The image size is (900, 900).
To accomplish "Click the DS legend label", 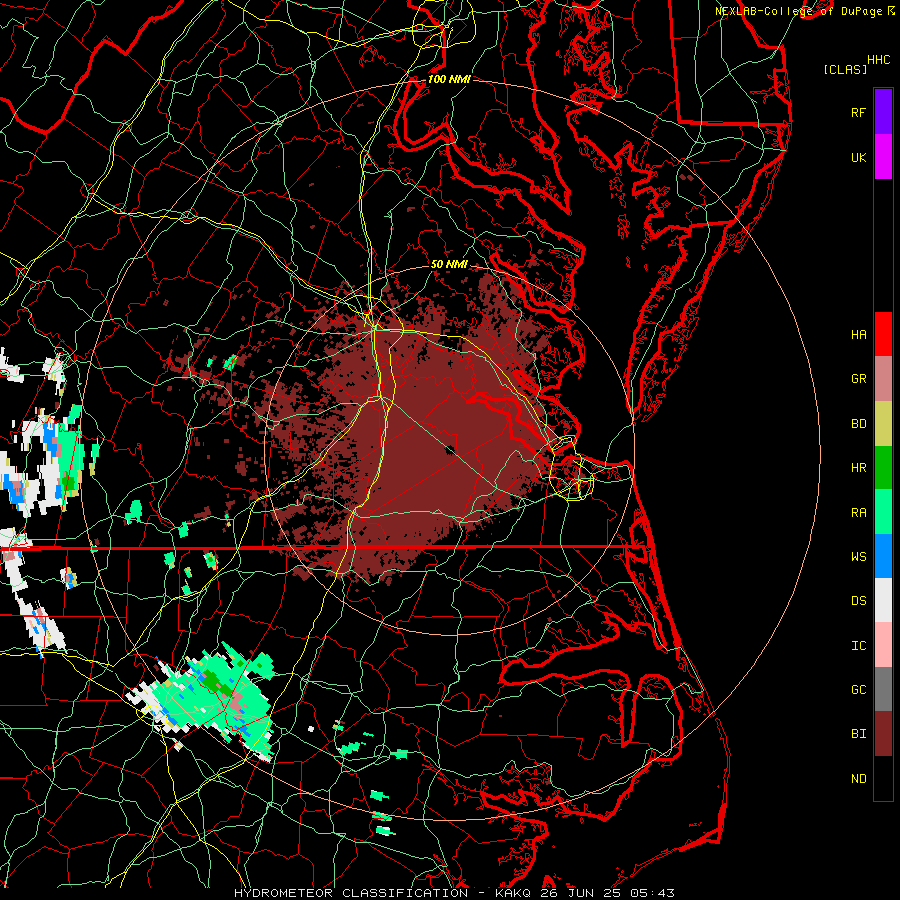I will [858, 601].
